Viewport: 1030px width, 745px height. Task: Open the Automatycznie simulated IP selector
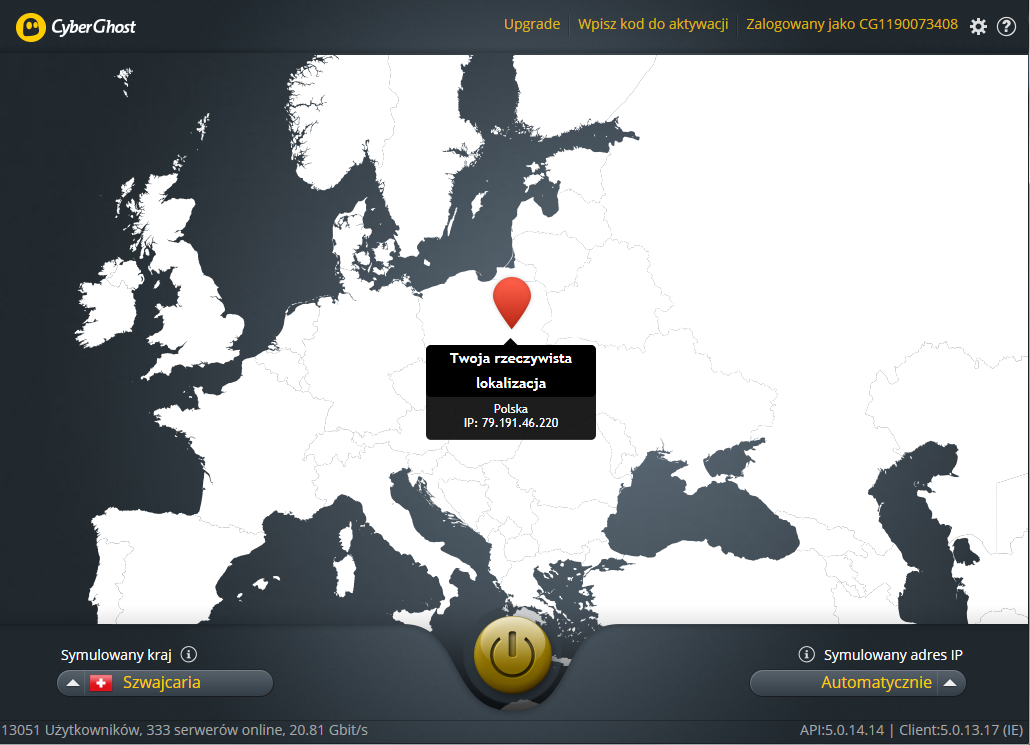pos(857,683)
